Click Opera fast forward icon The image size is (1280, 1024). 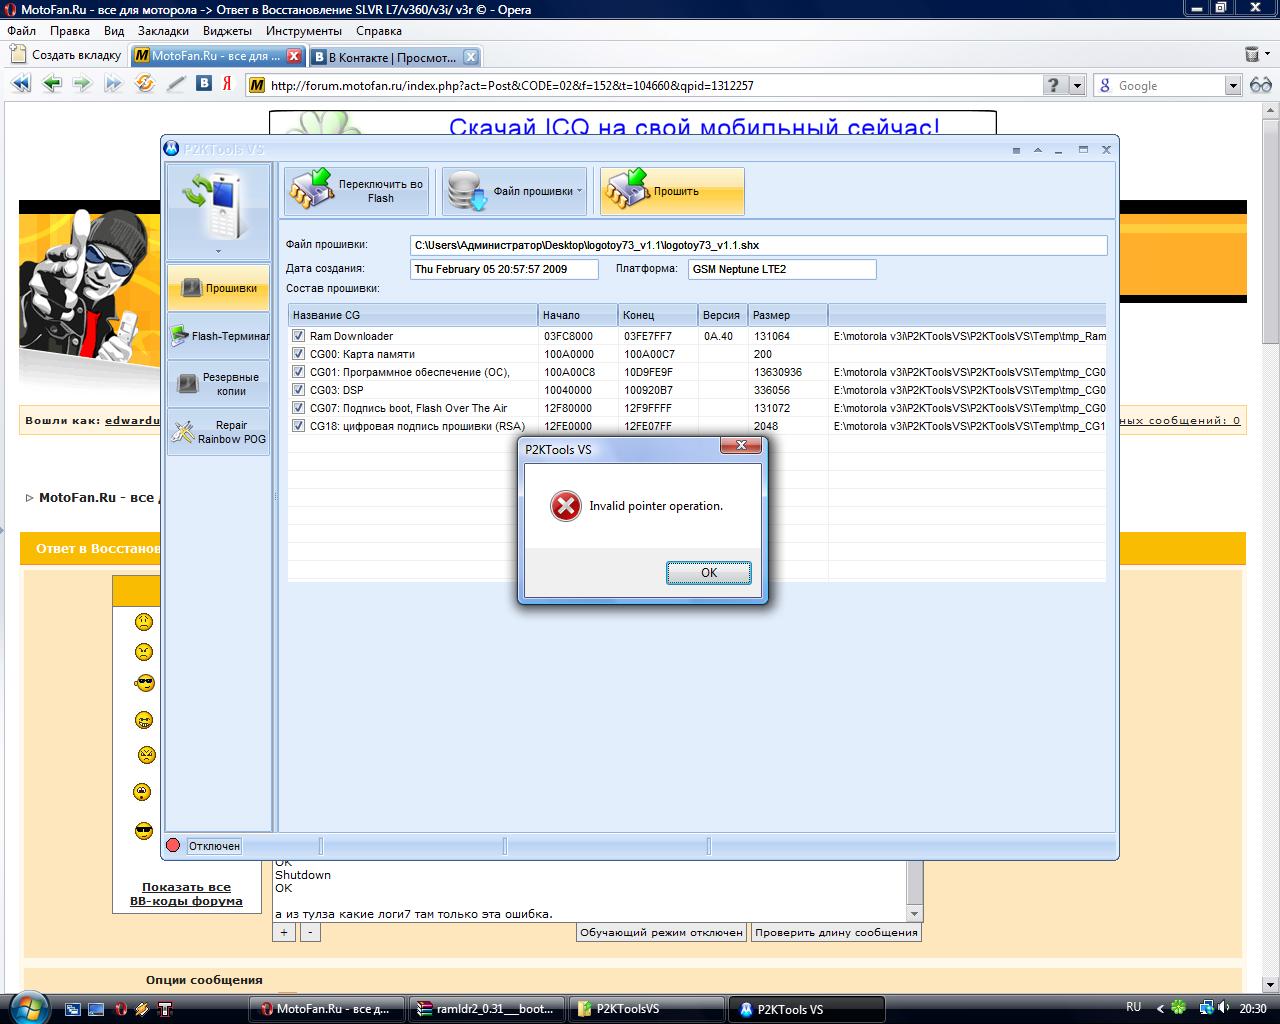(113, 85)
